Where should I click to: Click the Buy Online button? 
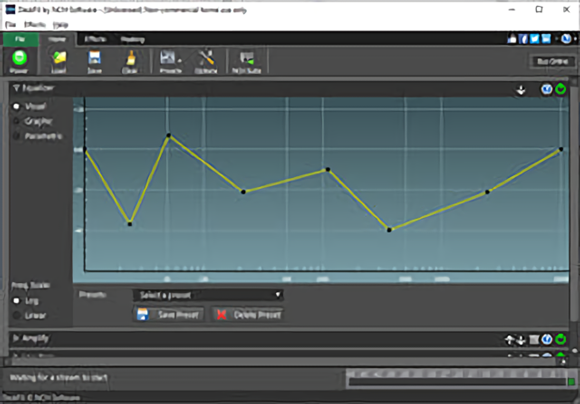[x=553, y=61]
